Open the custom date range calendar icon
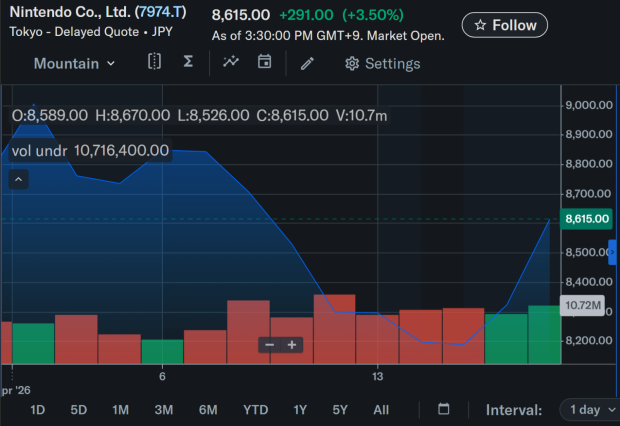The image size is (620, 426). 444,409
